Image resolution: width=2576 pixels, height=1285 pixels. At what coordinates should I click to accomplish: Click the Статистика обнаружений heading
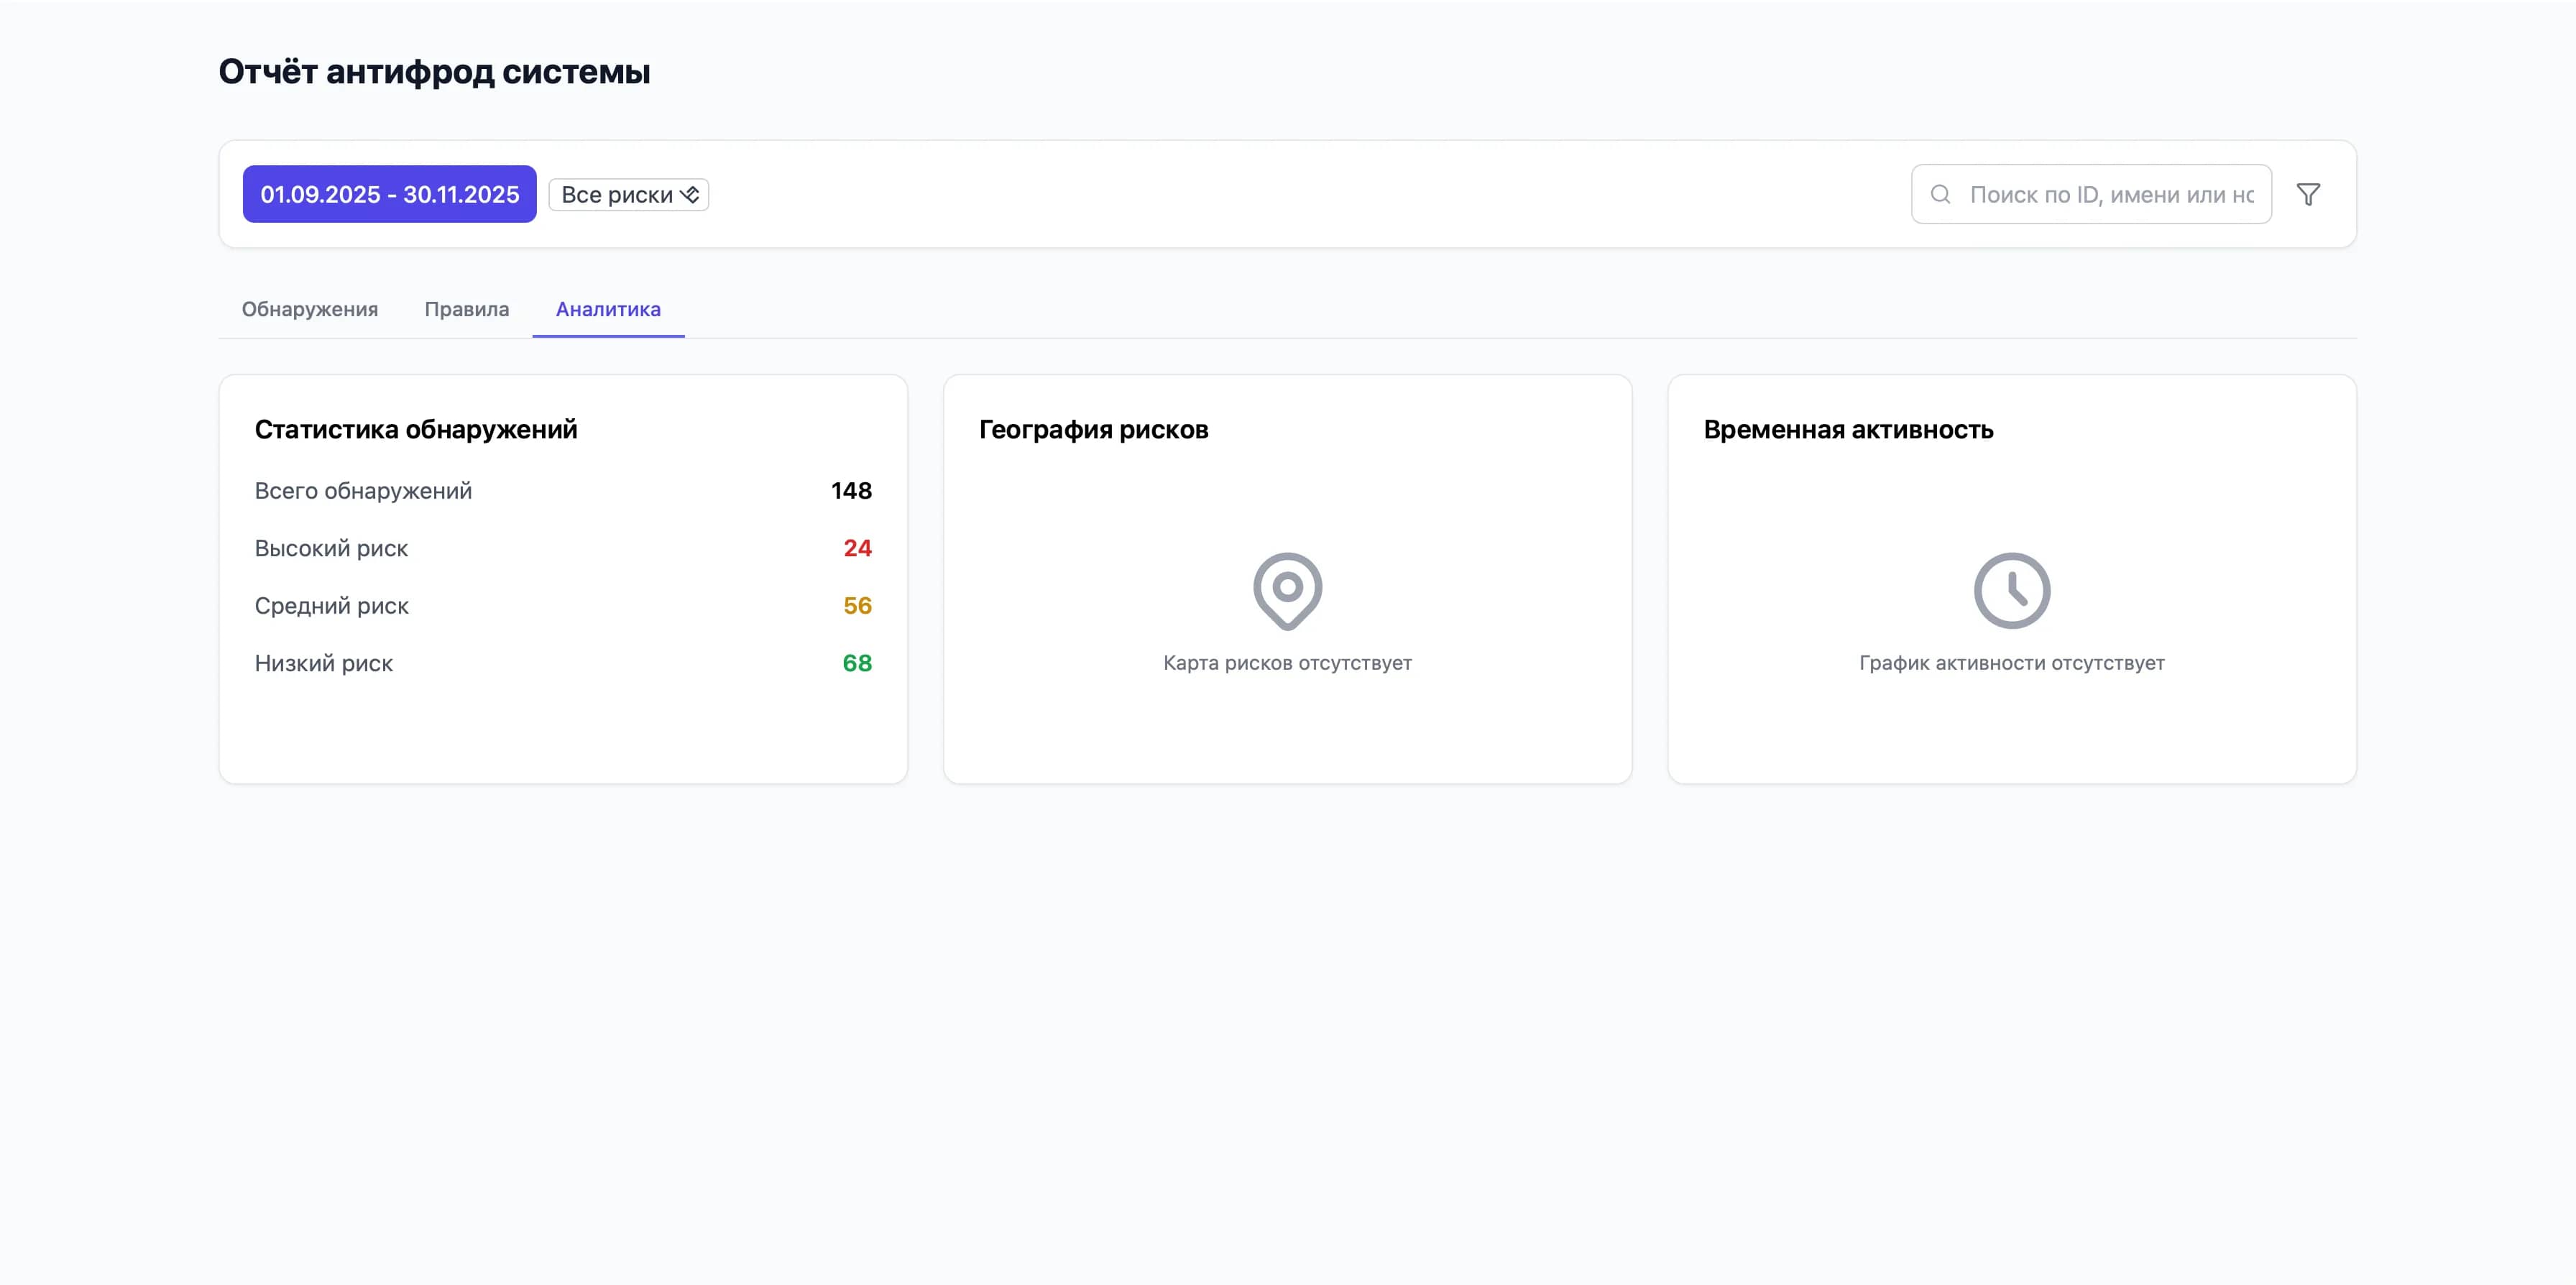pyautogui.click(x=416, y=429)
